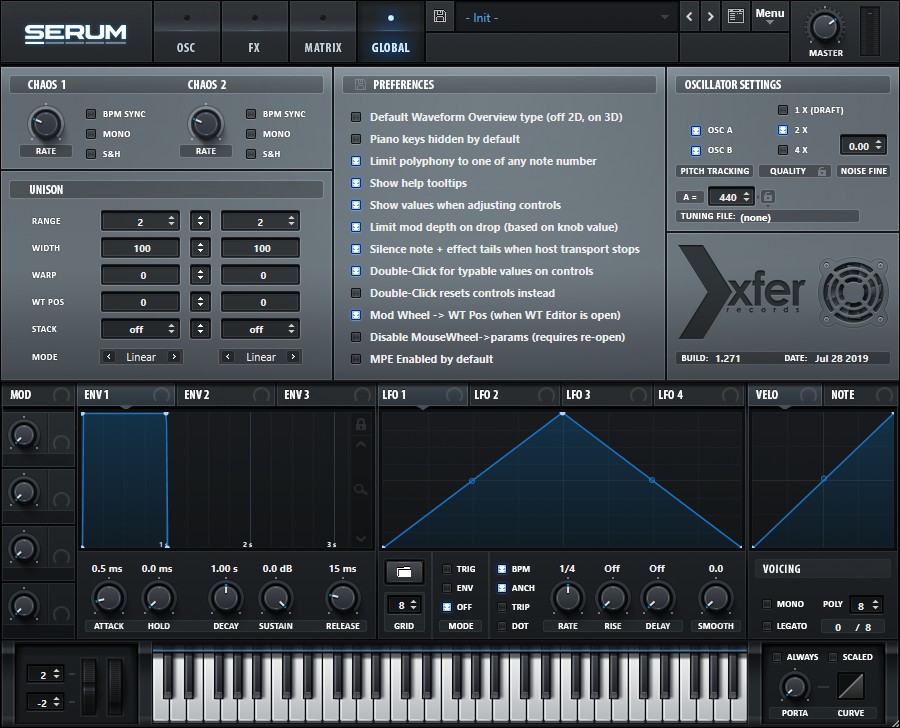Toggle OSC A pitch tracking checkbox
The image size is (900, 728).
coord(696,130)
